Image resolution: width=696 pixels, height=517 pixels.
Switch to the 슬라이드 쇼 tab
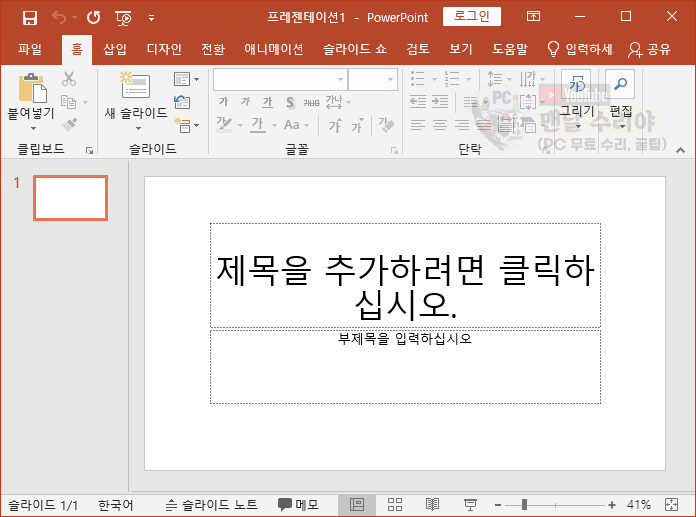point(355,49)
